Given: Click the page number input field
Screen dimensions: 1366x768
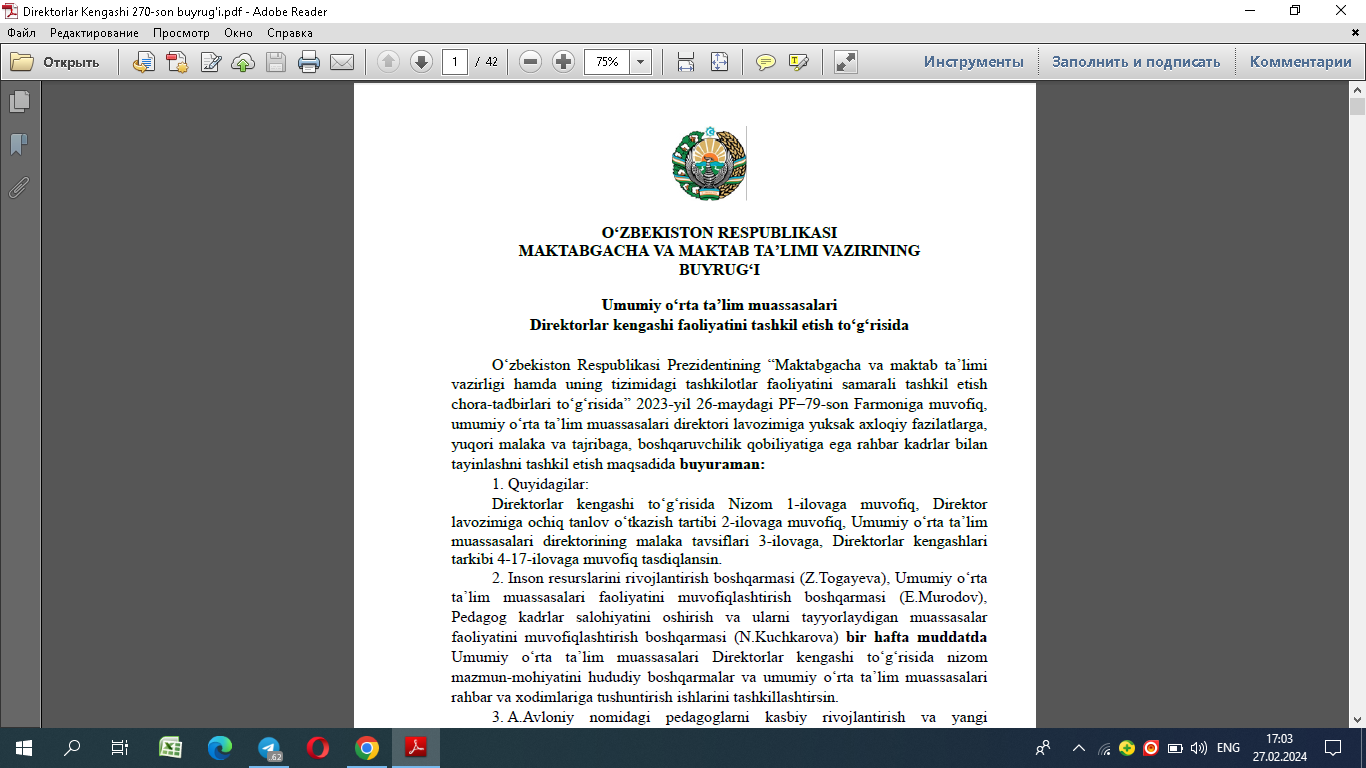Looking at the screenshot, I should coord(455,62).
